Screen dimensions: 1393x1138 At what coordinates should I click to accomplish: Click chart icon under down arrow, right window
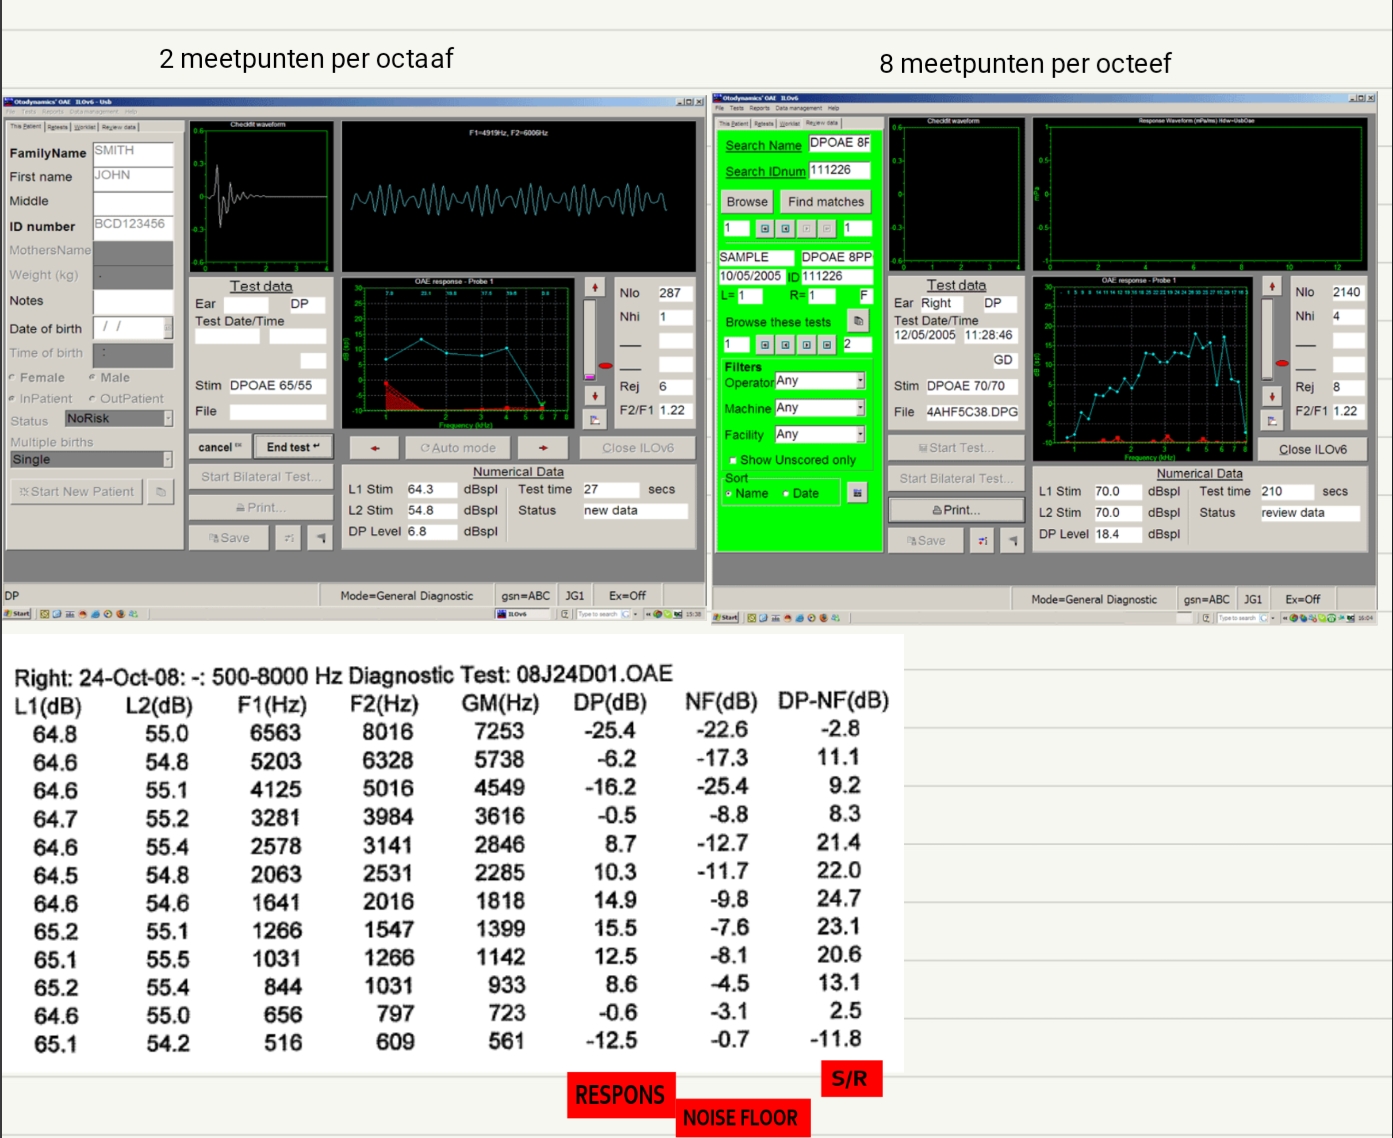[x=1272, y=421]
